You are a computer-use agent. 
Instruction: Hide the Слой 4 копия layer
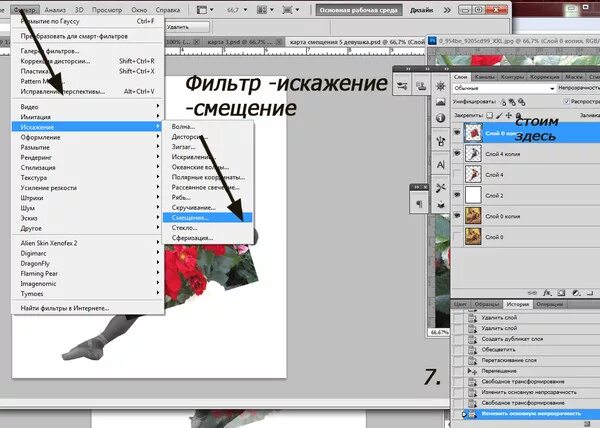pyautogui.click(x=457, y=153)
